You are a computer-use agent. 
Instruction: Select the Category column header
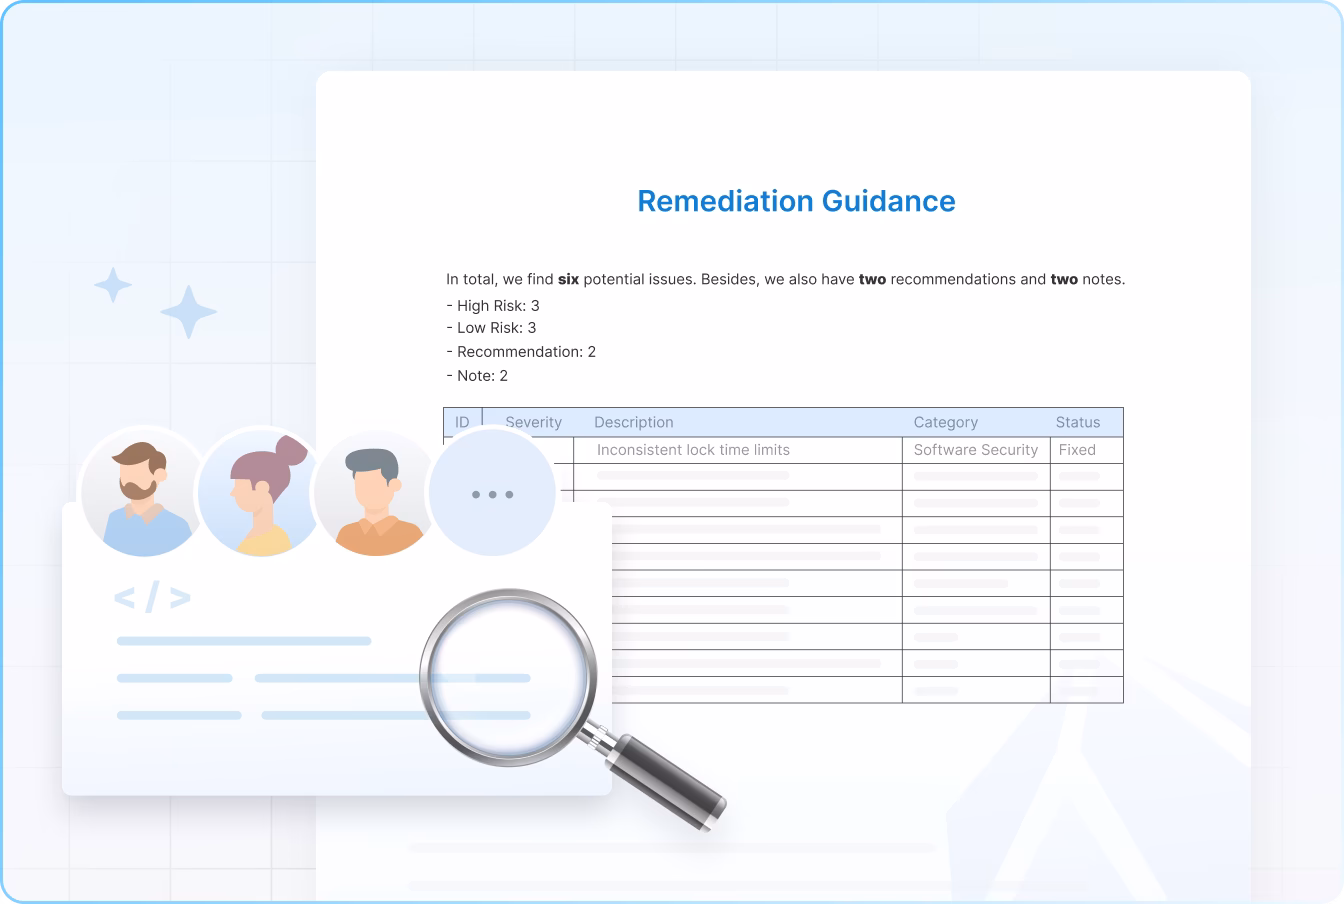(945, 422)
